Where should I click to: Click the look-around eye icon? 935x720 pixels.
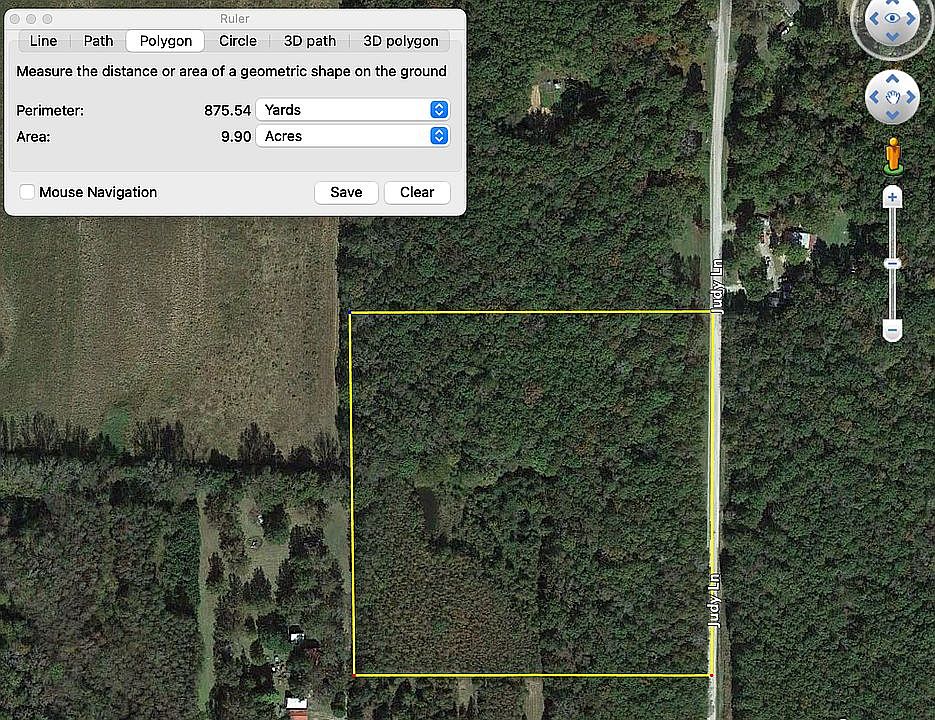click(892, 18)
